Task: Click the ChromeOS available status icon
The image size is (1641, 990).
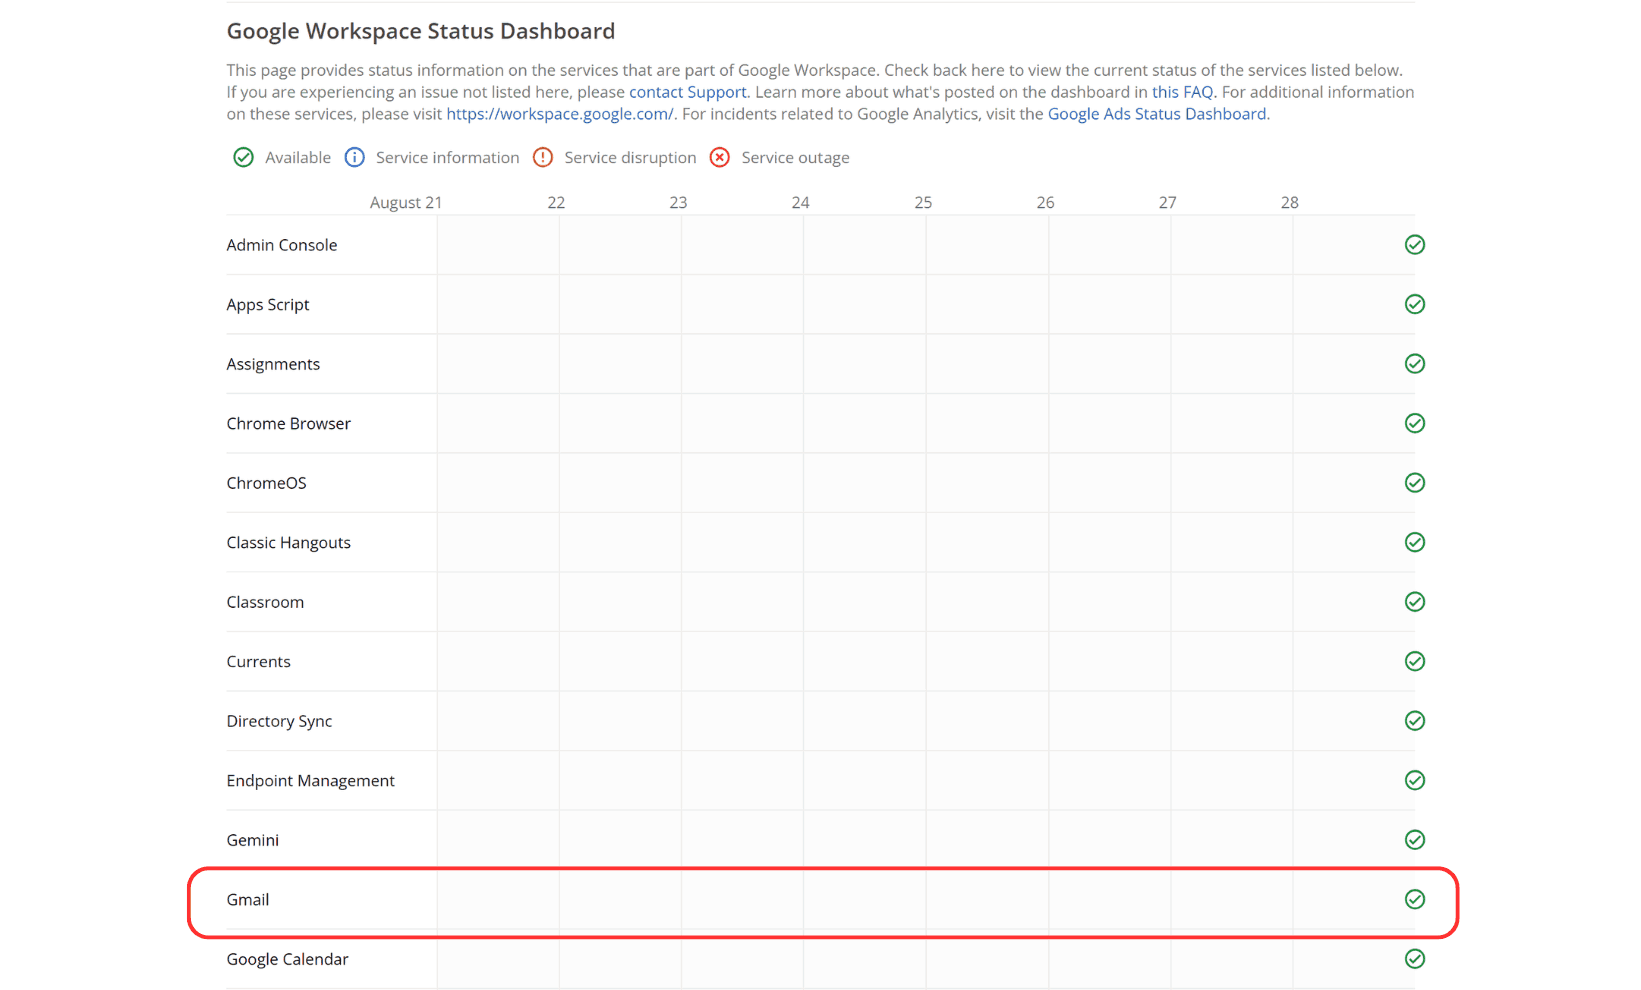Action: point(1414,483)
